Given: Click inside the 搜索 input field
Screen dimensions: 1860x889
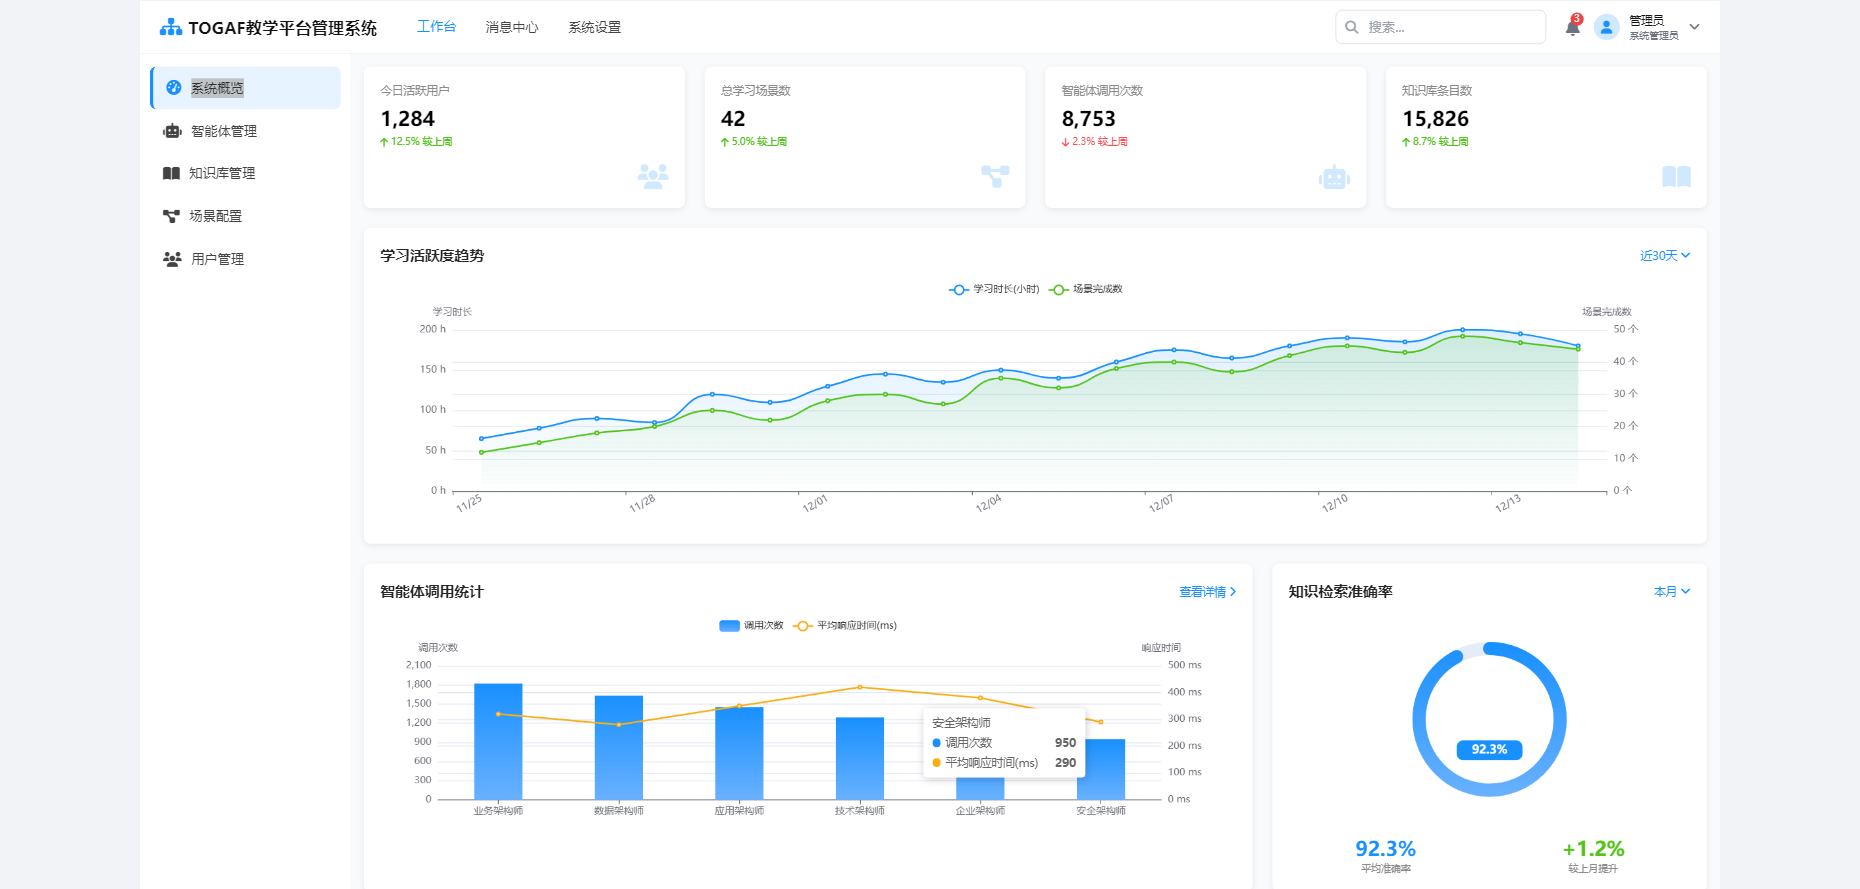Looking at the screenshot, I should [1440, 27].
